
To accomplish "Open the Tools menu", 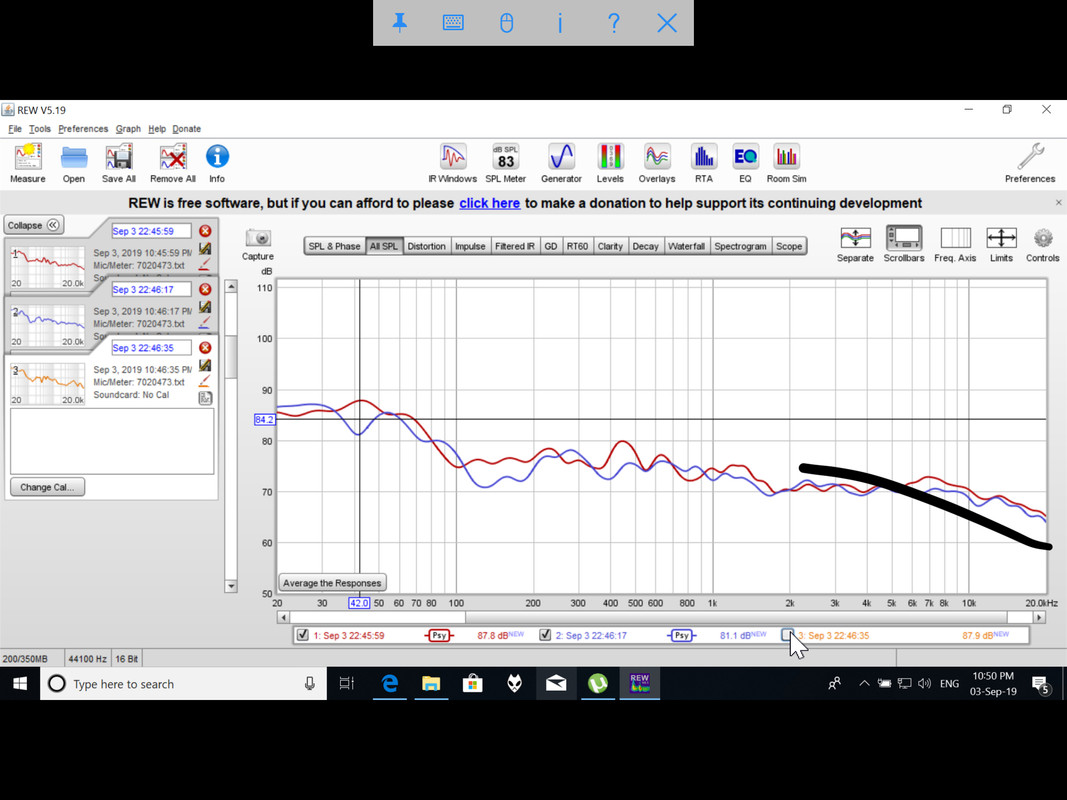I will click(x=40, y=129).
